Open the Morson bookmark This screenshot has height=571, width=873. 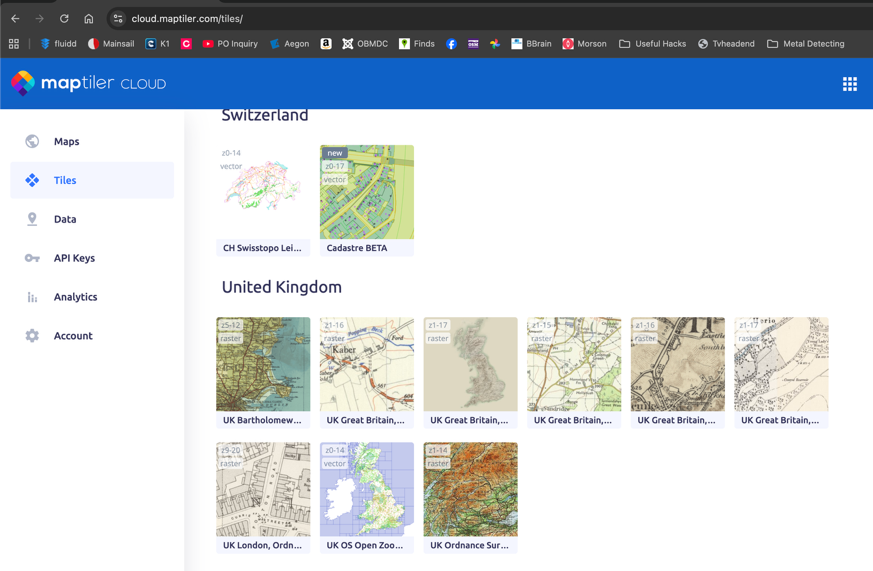tap(584, 43)
